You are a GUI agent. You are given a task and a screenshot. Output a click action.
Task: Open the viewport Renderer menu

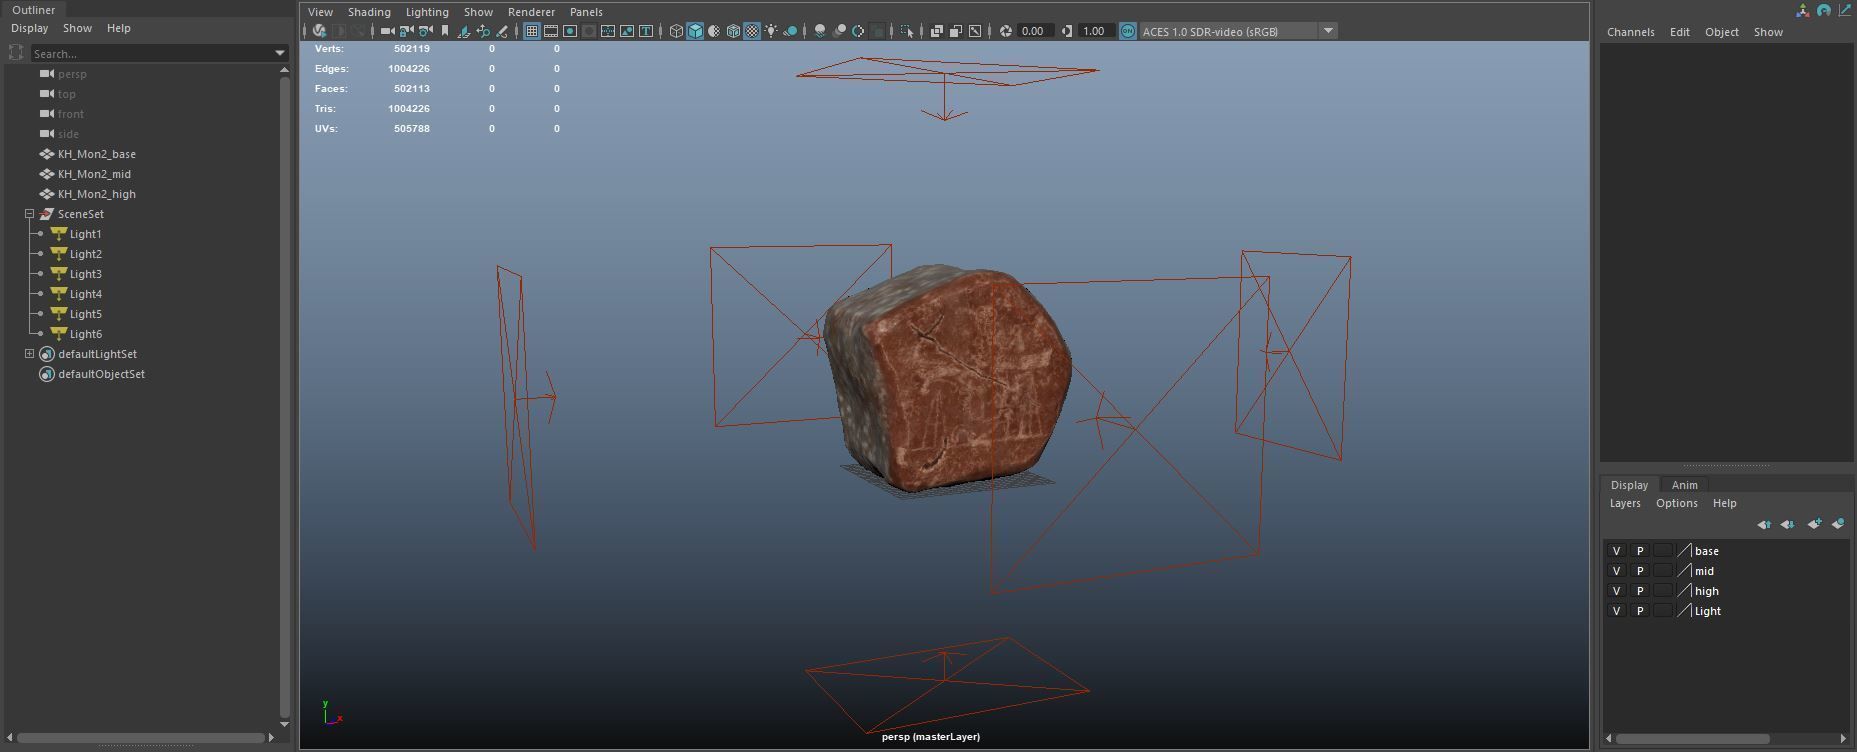coord(531,12)
